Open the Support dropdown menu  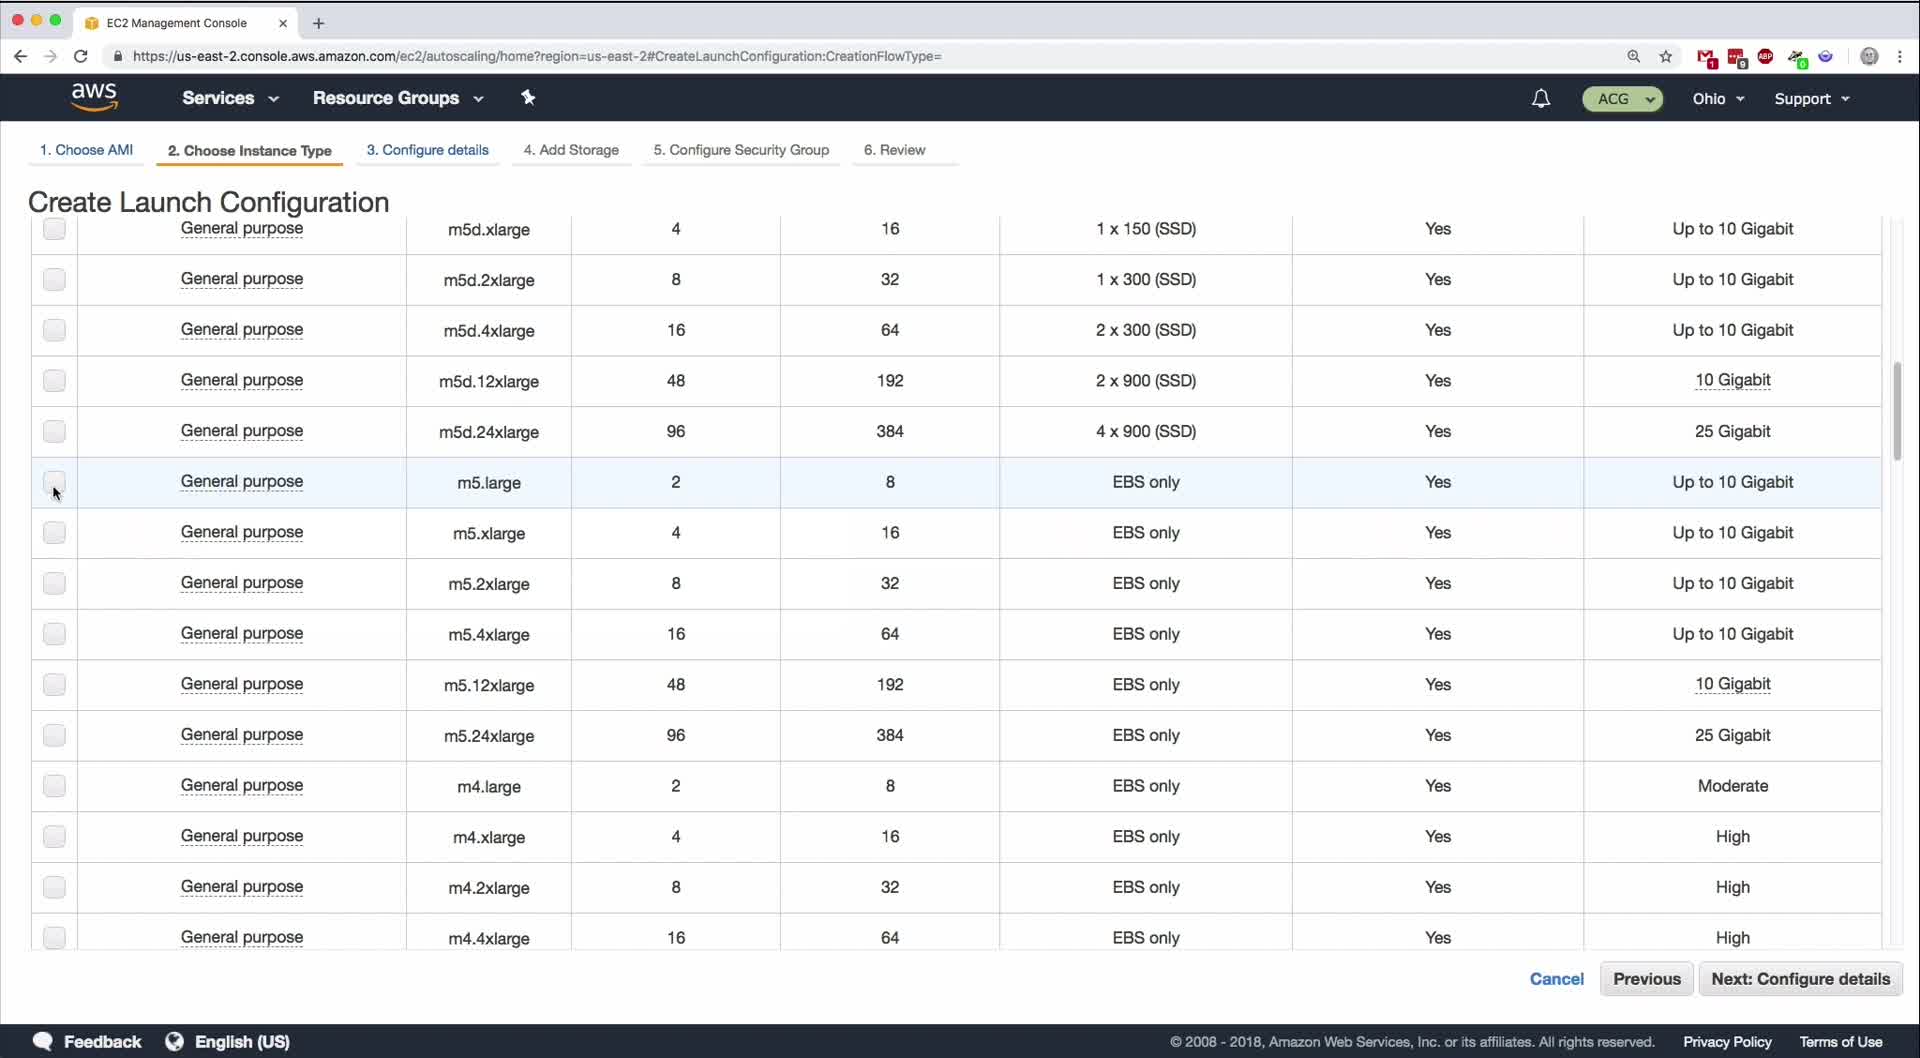[1812, 99]
